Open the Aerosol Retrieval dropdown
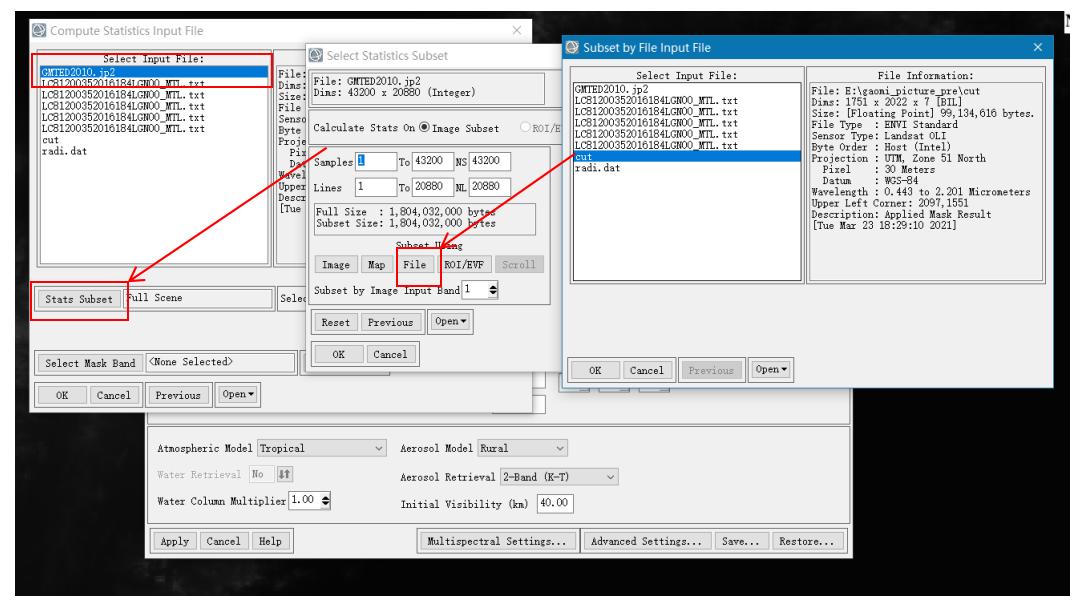The image size is (1079, 605). 559,476
